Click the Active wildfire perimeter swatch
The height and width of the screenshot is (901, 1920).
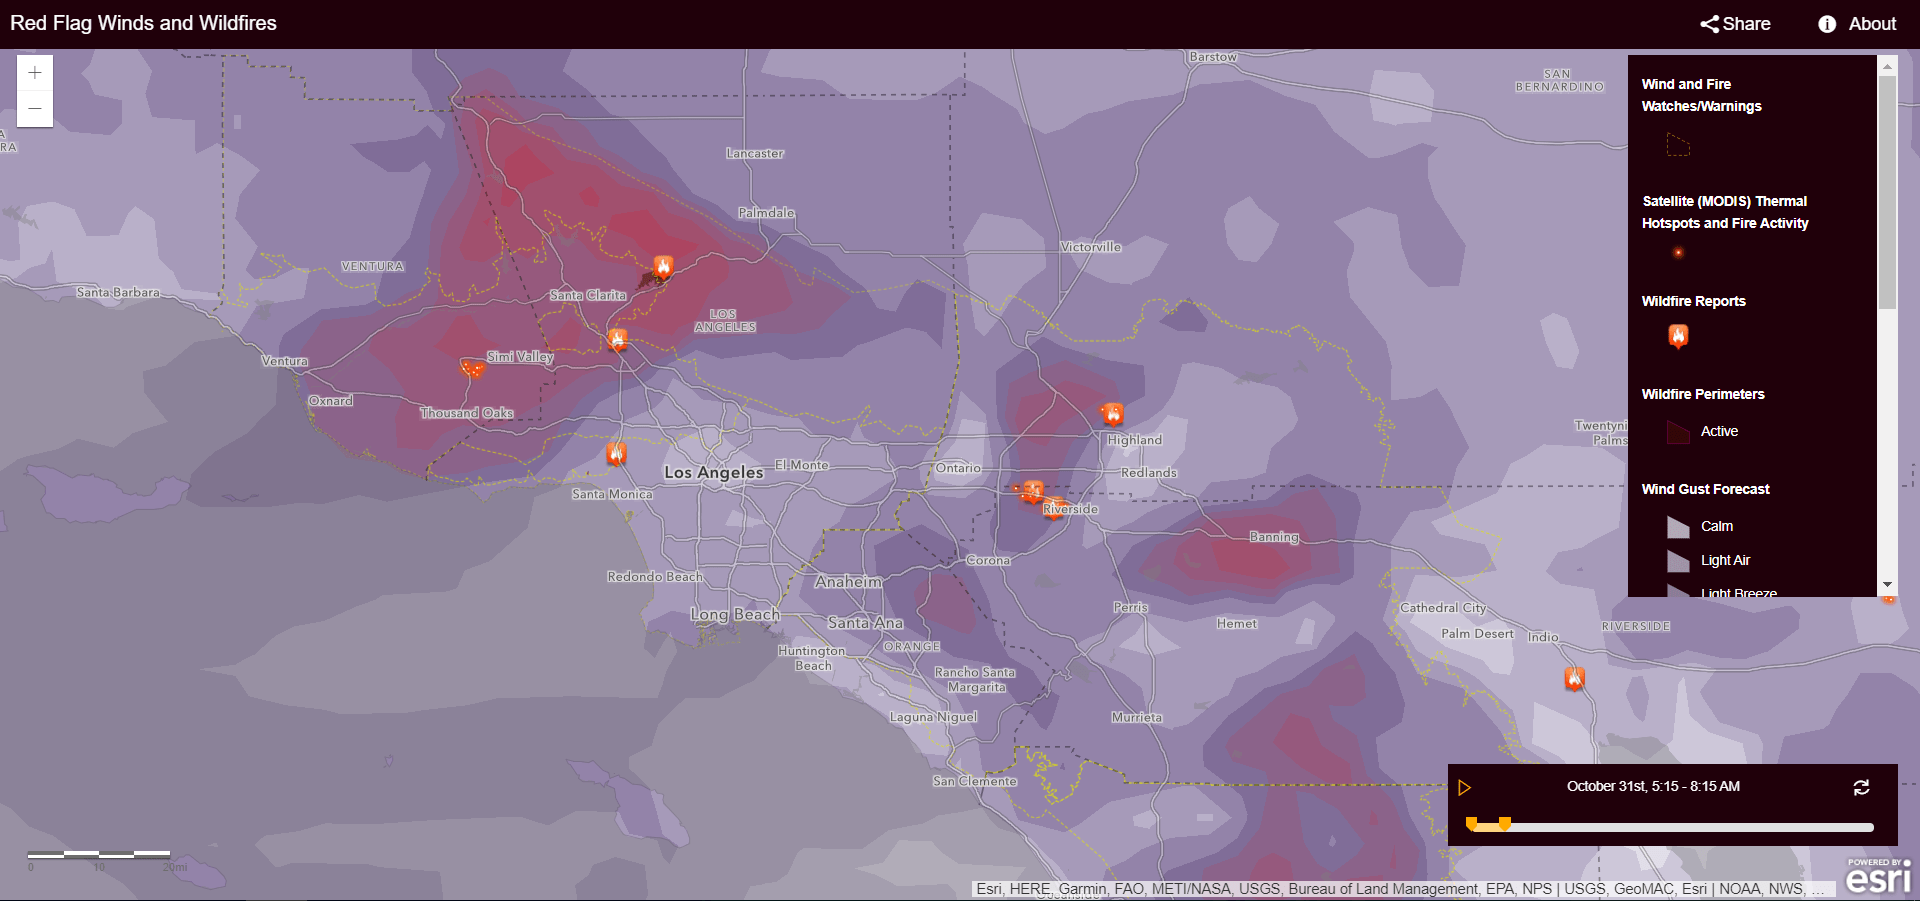click(x=1678, y=432)
